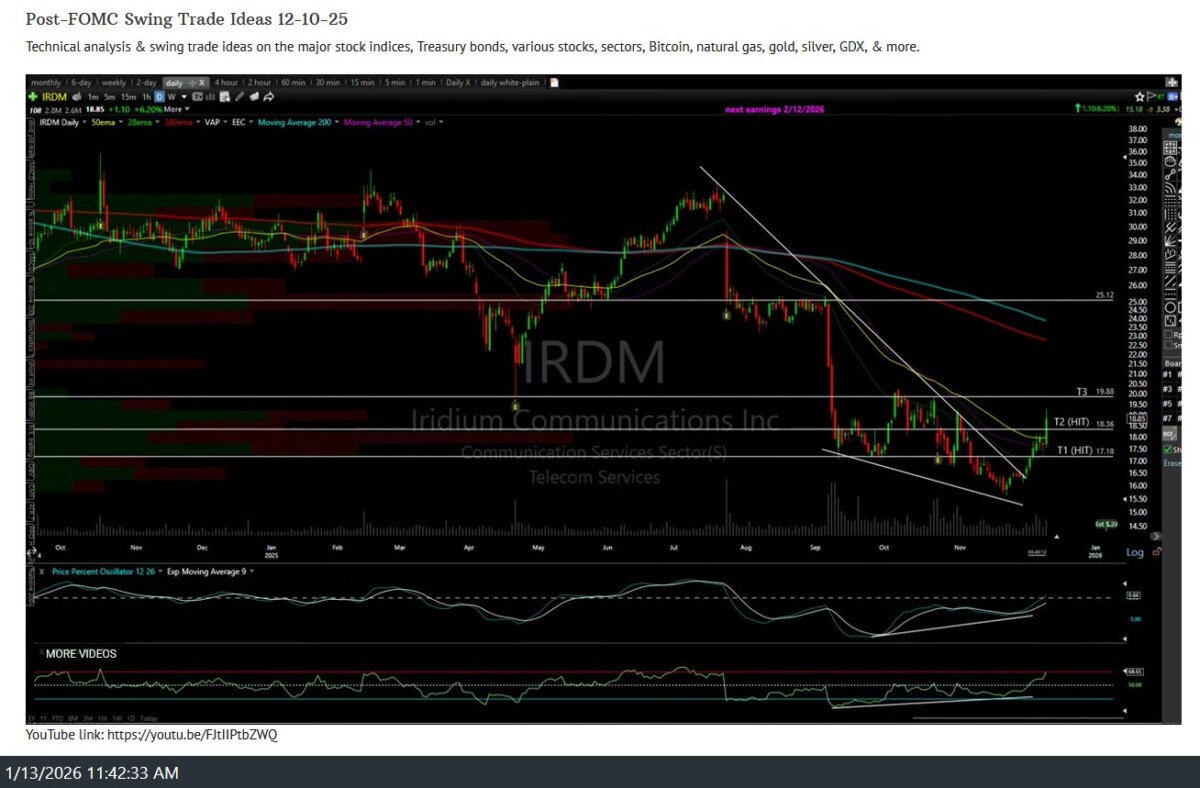Viewport: 1200px width, 788px height.
Task: Click the star favorite icon above price axis
Action: point(1139,96)
